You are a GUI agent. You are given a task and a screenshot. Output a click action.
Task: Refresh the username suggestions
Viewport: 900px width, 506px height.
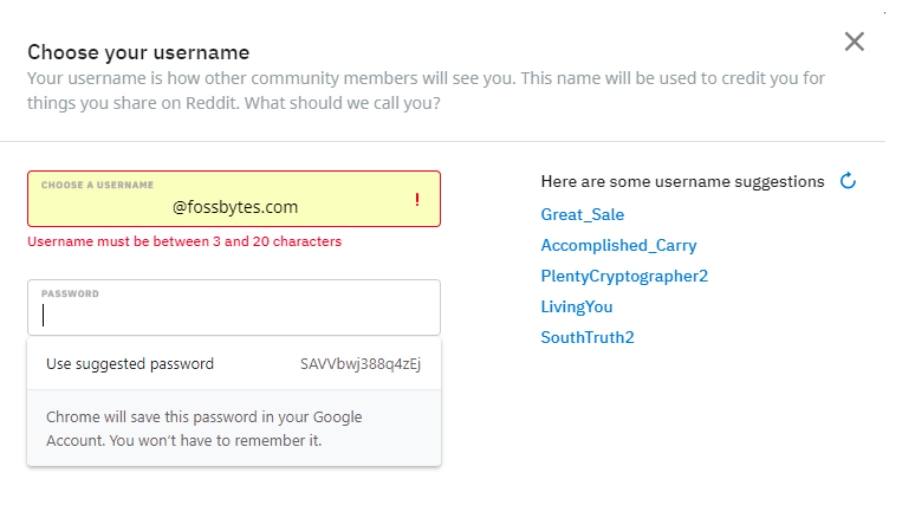[x=848, y=181]
